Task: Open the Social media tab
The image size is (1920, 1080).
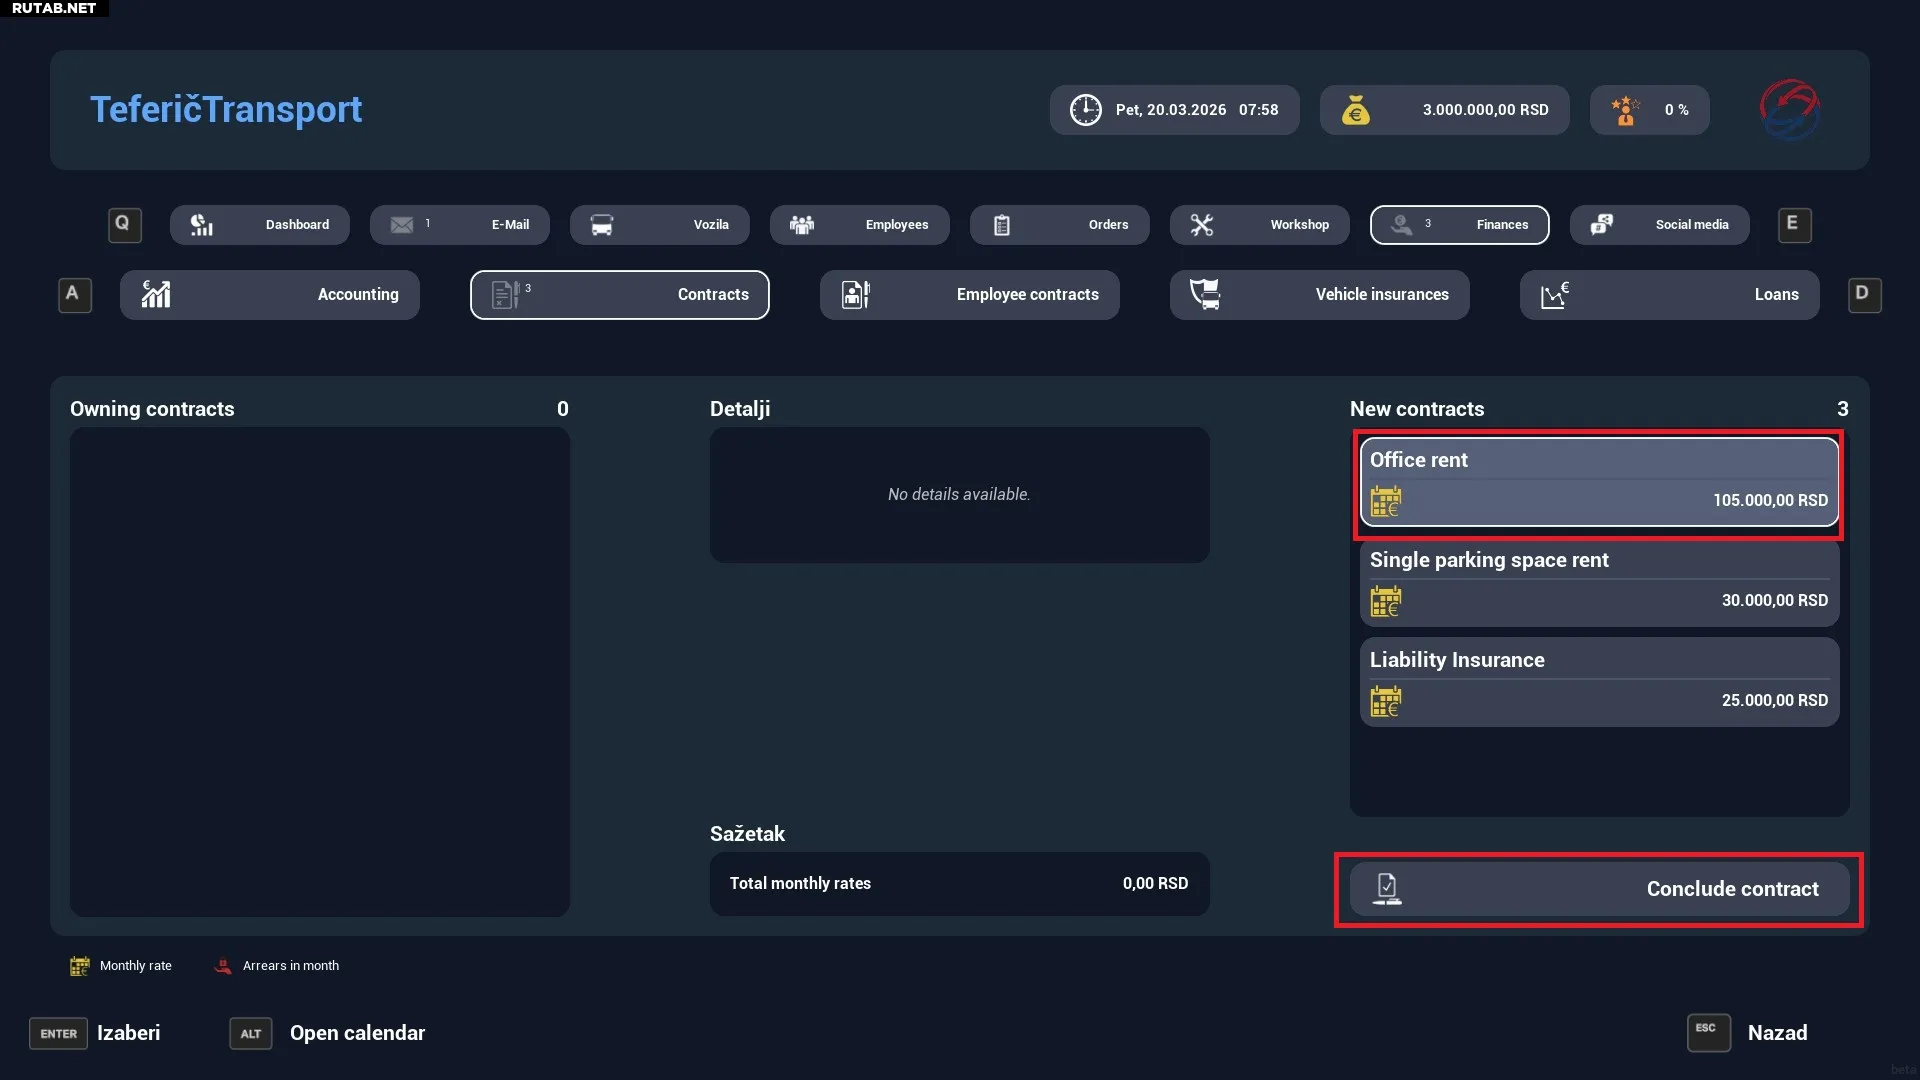Action: pyautogui.click(x=1660, y=225)
